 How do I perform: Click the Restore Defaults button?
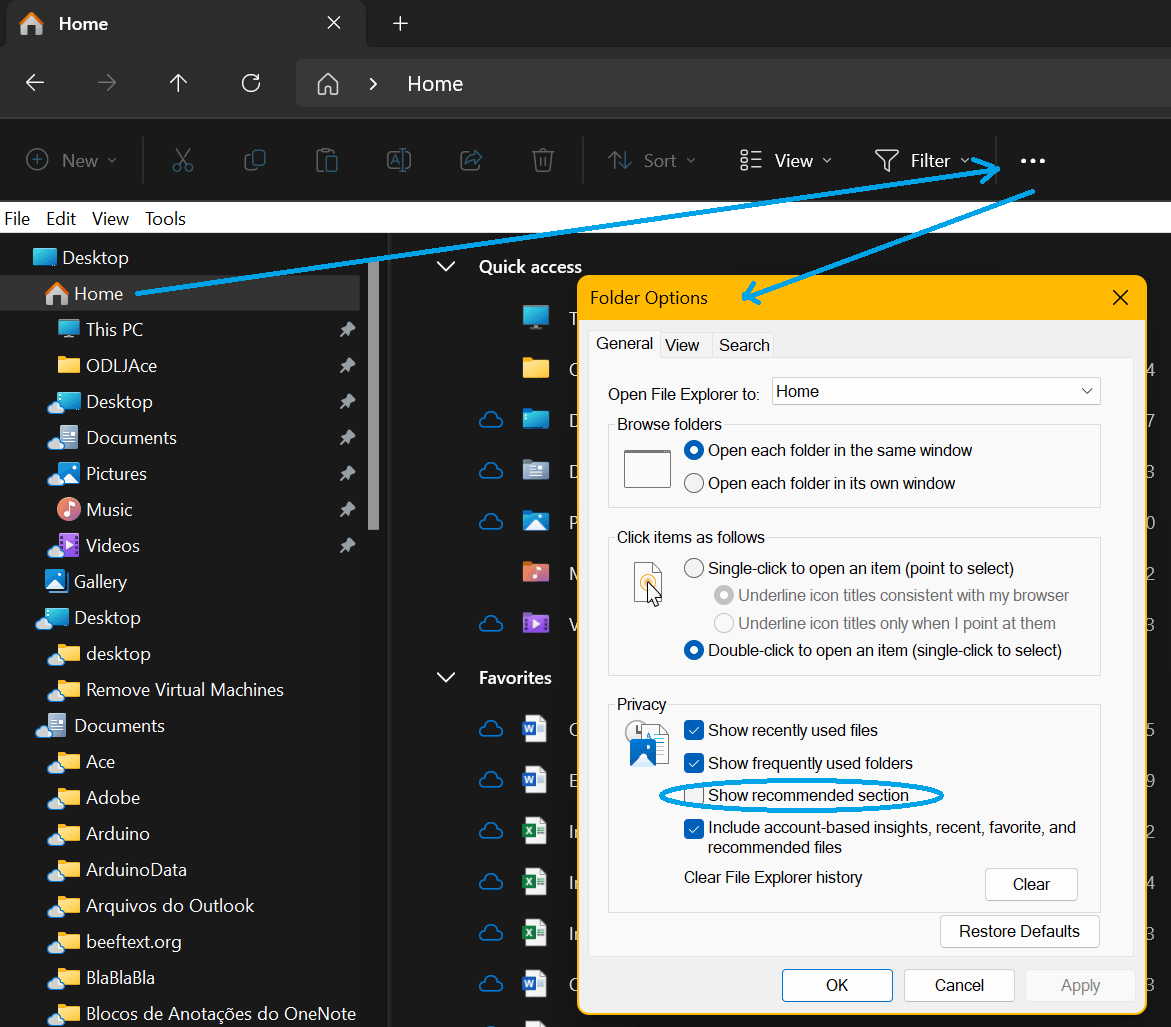[1019, 932]
